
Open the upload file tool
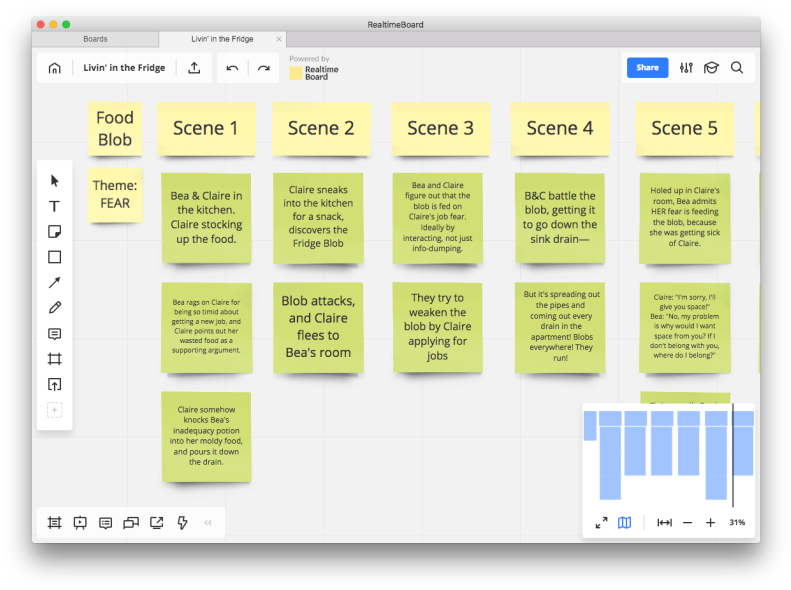[55, 384]
